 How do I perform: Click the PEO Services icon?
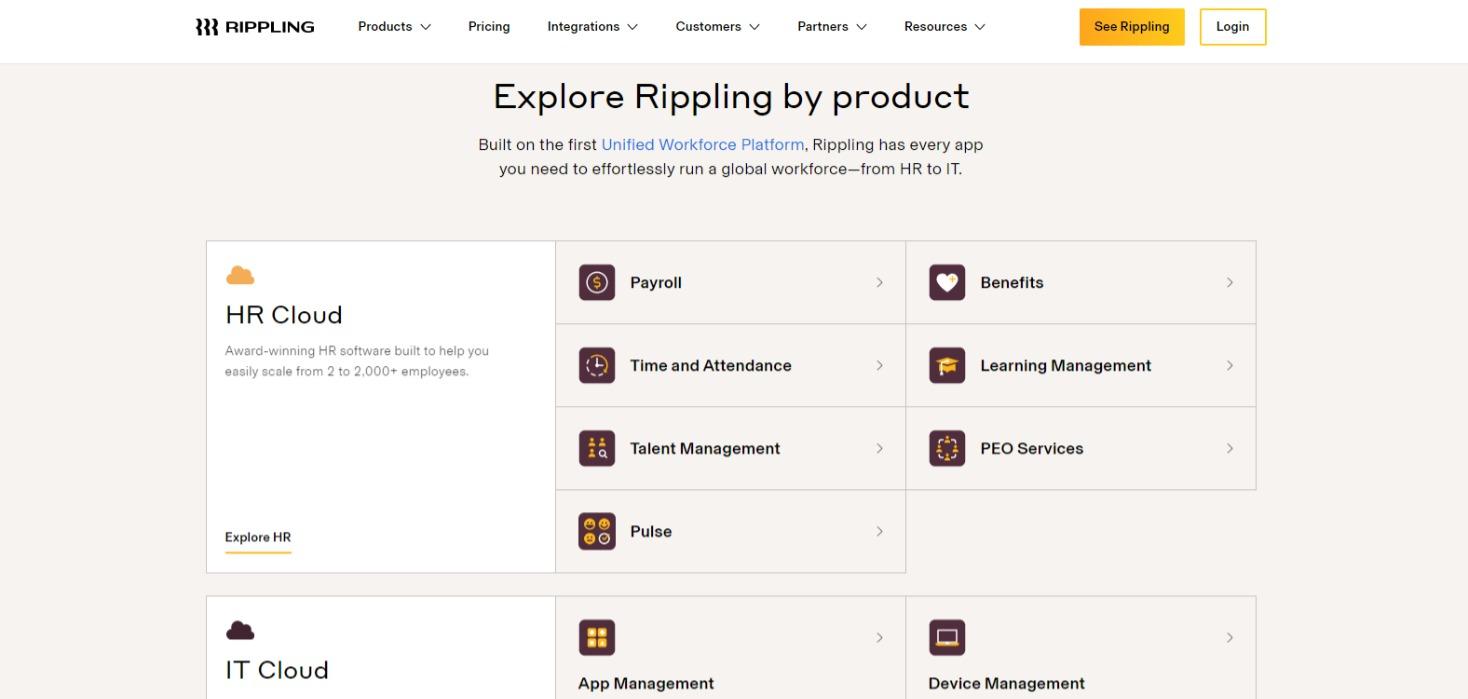pos(947,448)
